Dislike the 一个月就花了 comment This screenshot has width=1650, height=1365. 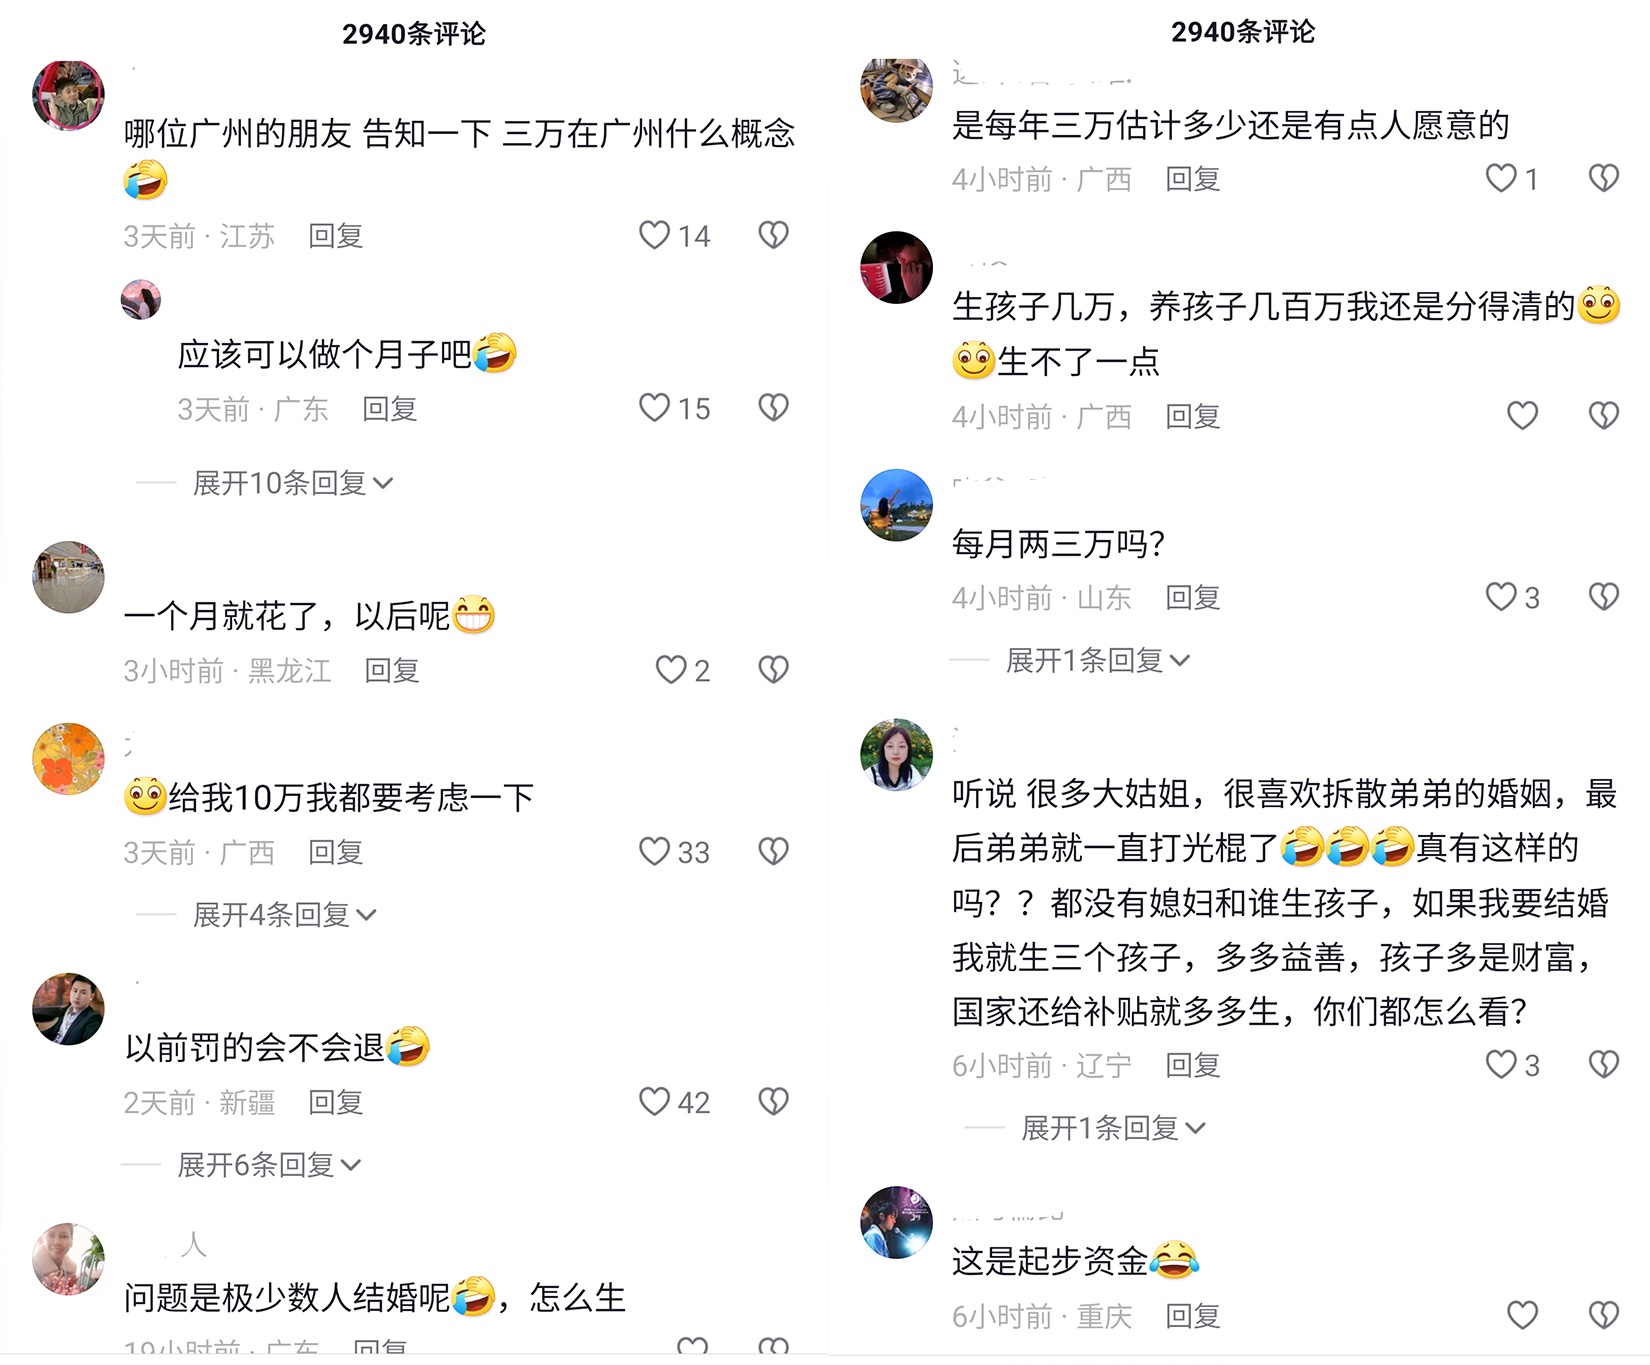(x=773, y=669)
